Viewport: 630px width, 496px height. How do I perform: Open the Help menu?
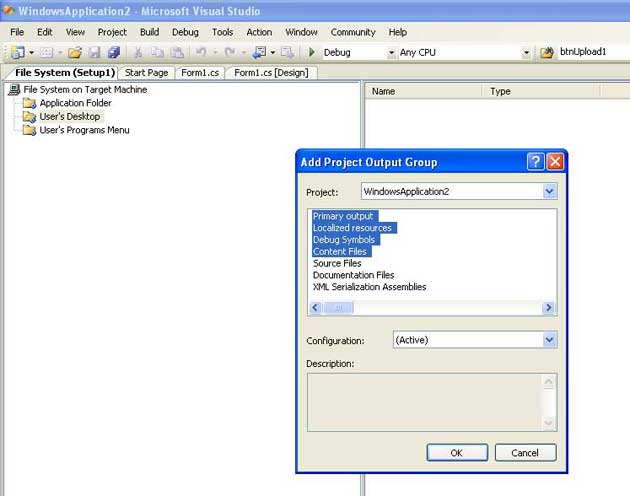click(x=398, y=32)
